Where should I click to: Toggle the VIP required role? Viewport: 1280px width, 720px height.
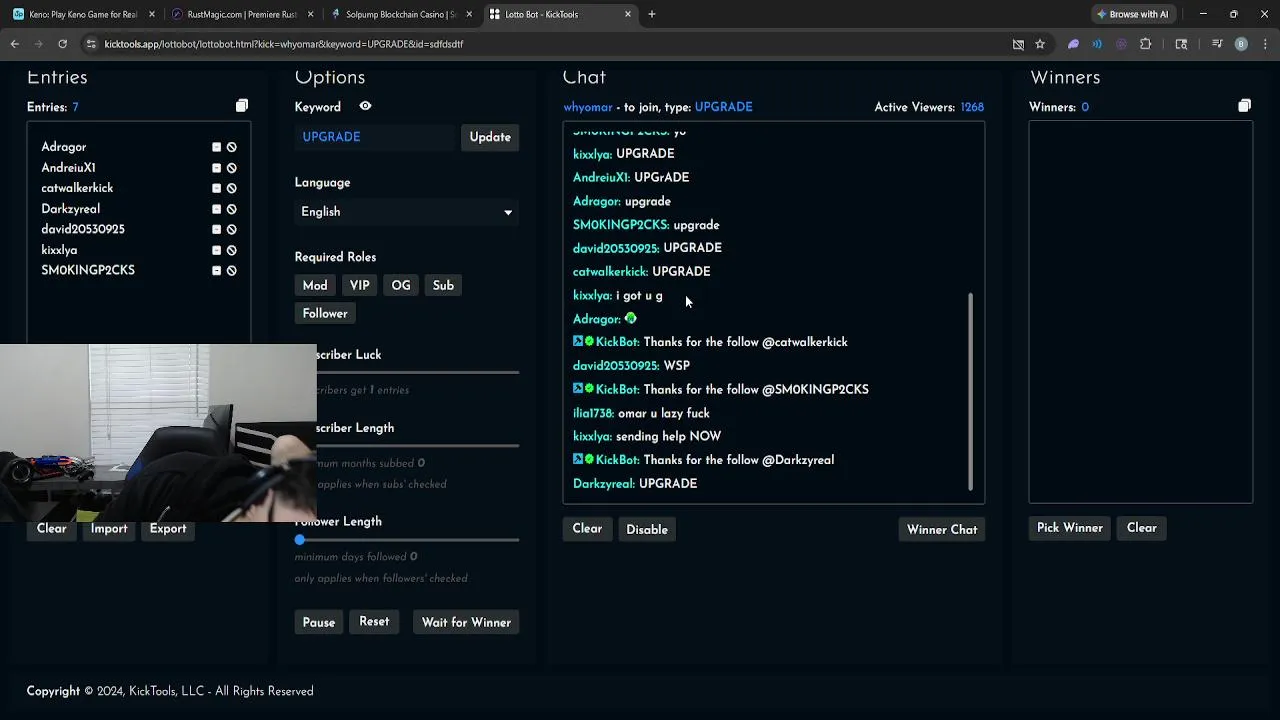(x=360, y=286)
